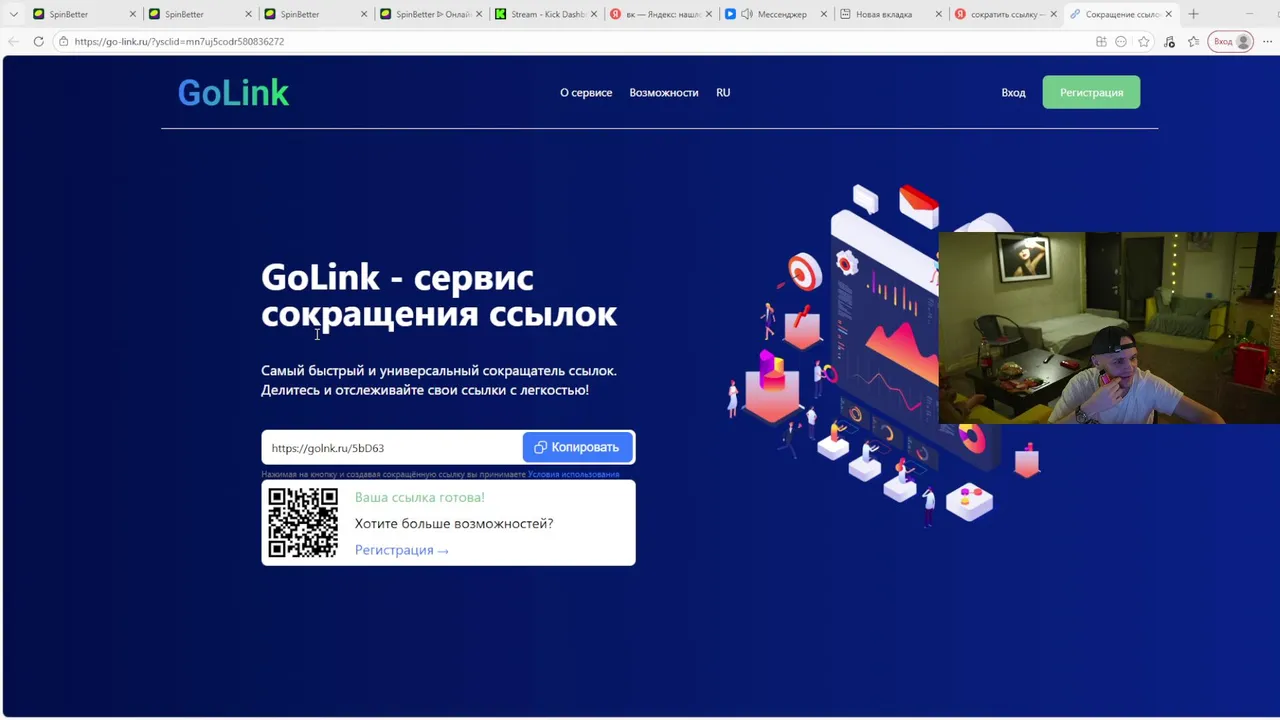Close the SpinBetter ▷ Онлайн tab

tap(479, 14)
